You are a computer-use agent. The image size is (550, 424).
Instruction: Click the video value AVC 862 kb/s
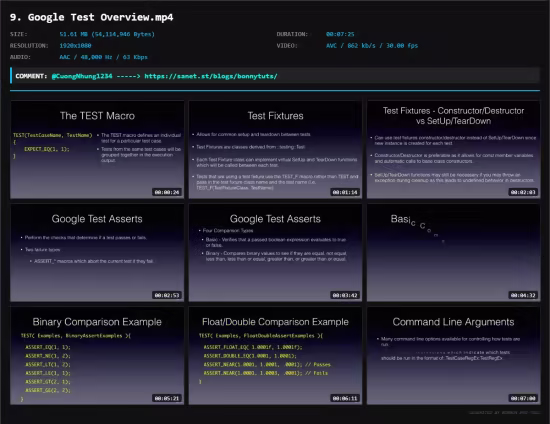point(372,46)
